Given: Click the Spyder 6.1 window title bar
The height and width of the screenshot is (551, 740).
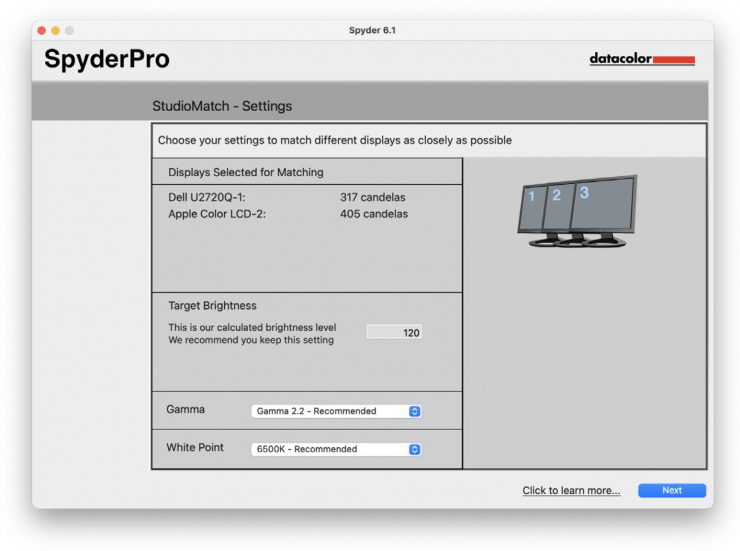Looking at the screenshot, I should 372,30.
